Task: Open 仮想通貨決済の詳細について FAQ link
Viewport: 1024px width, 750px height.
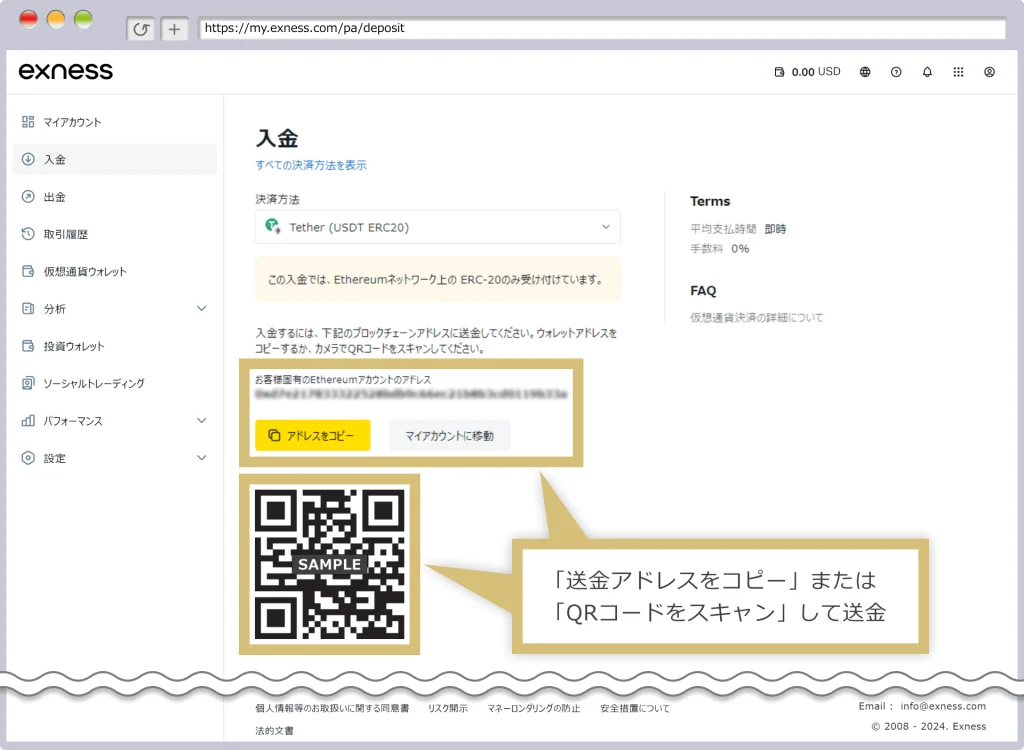Action: 756,318
